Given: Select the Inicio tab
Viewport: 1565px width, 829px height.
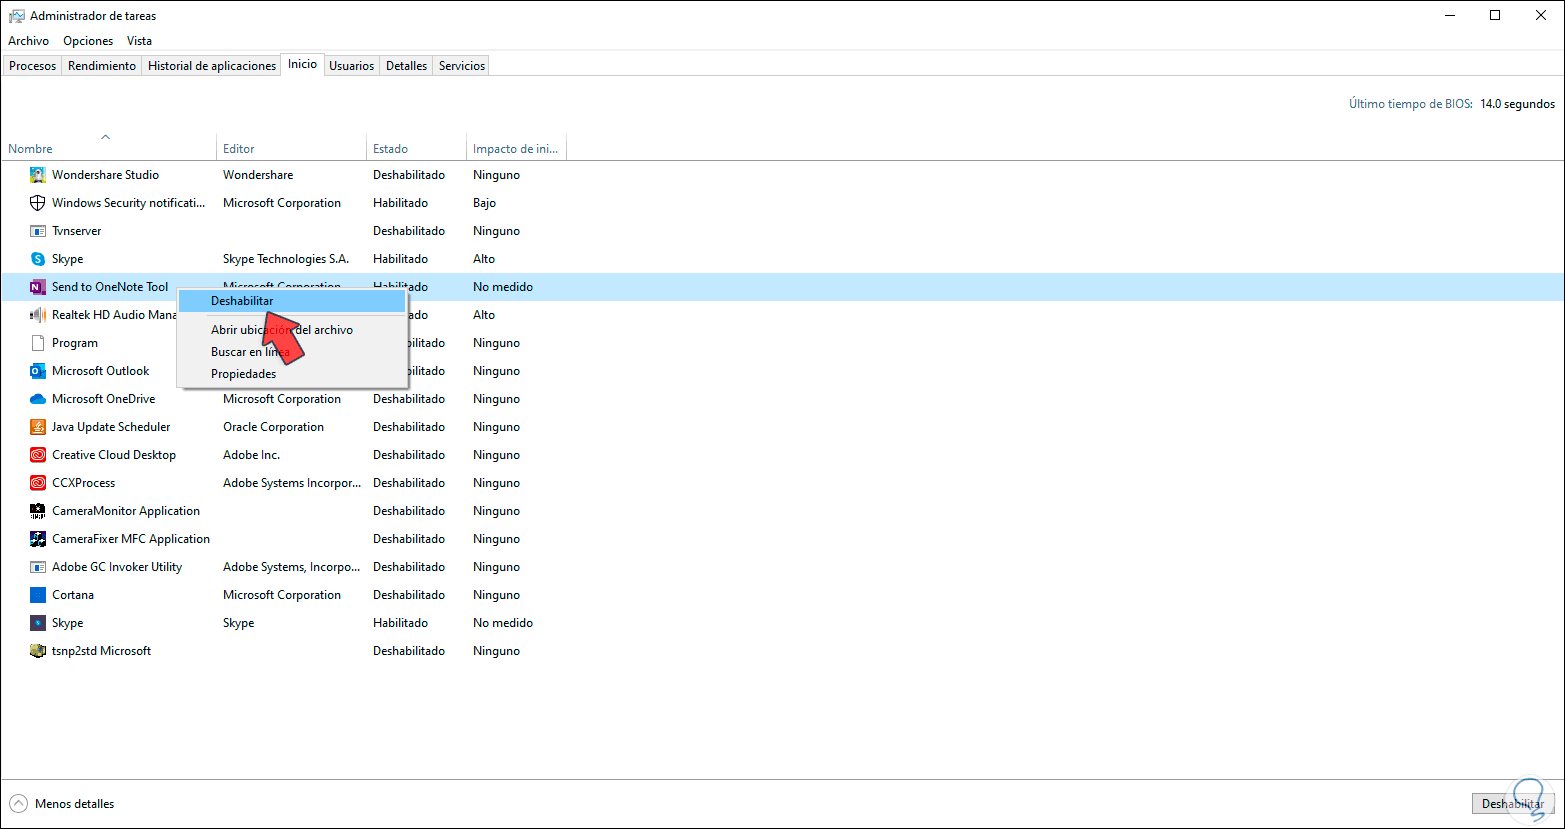Looking at the screenshot, I should point(302,64).
